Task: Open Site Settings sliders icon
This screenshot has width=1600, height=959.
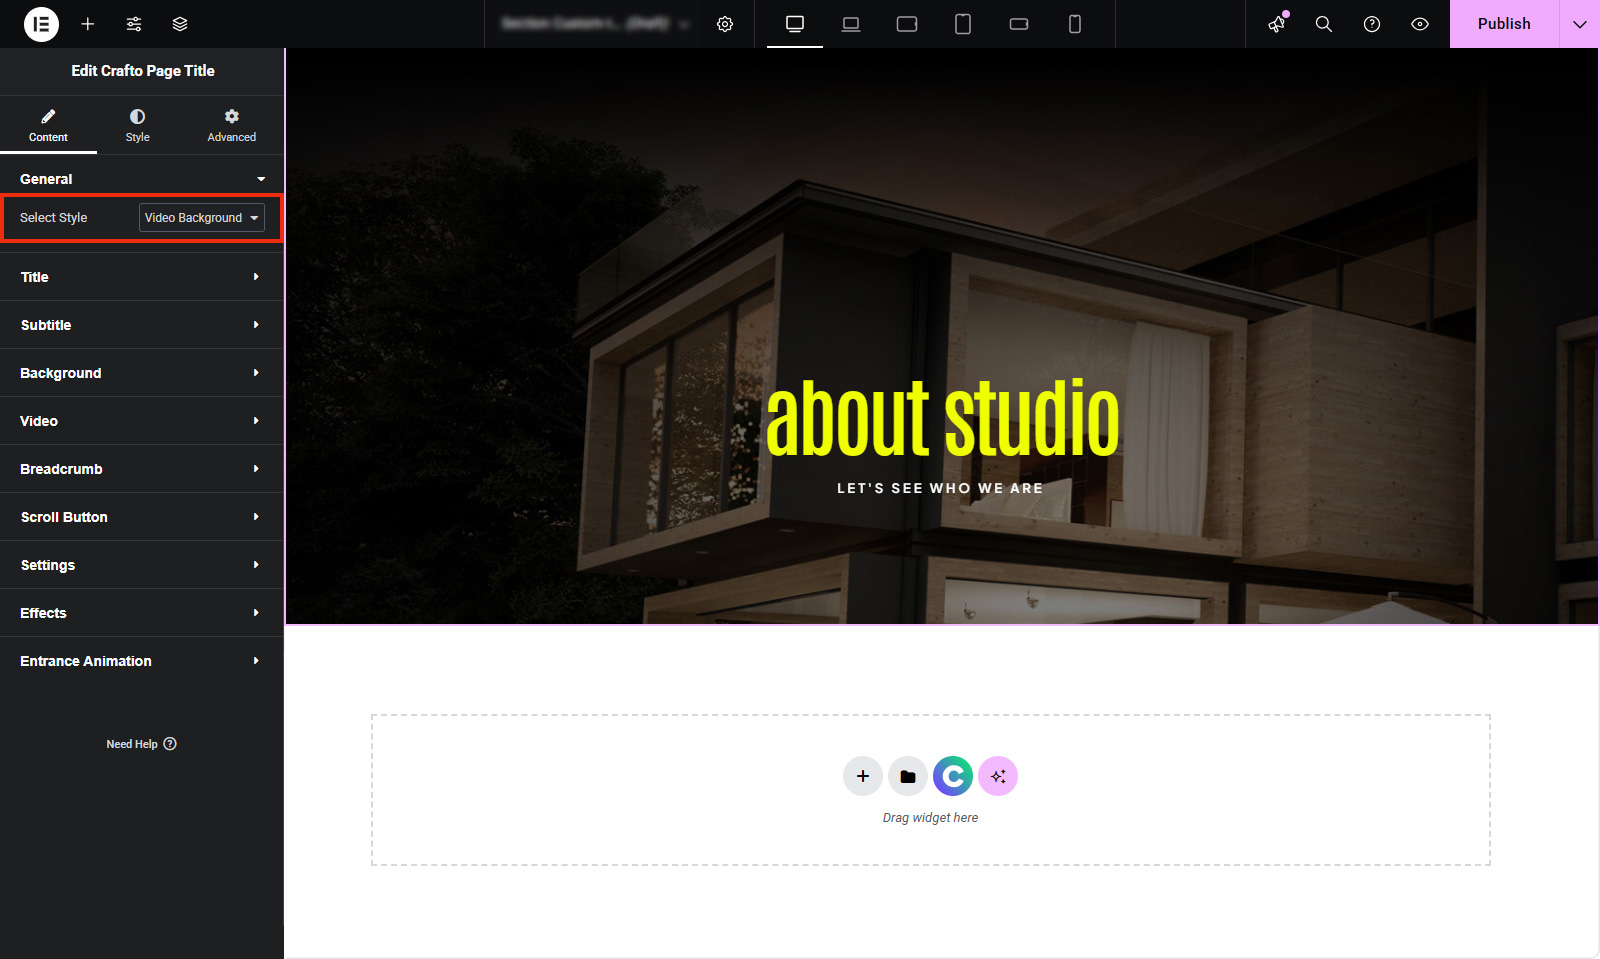Action: click(x=134, y=24)
